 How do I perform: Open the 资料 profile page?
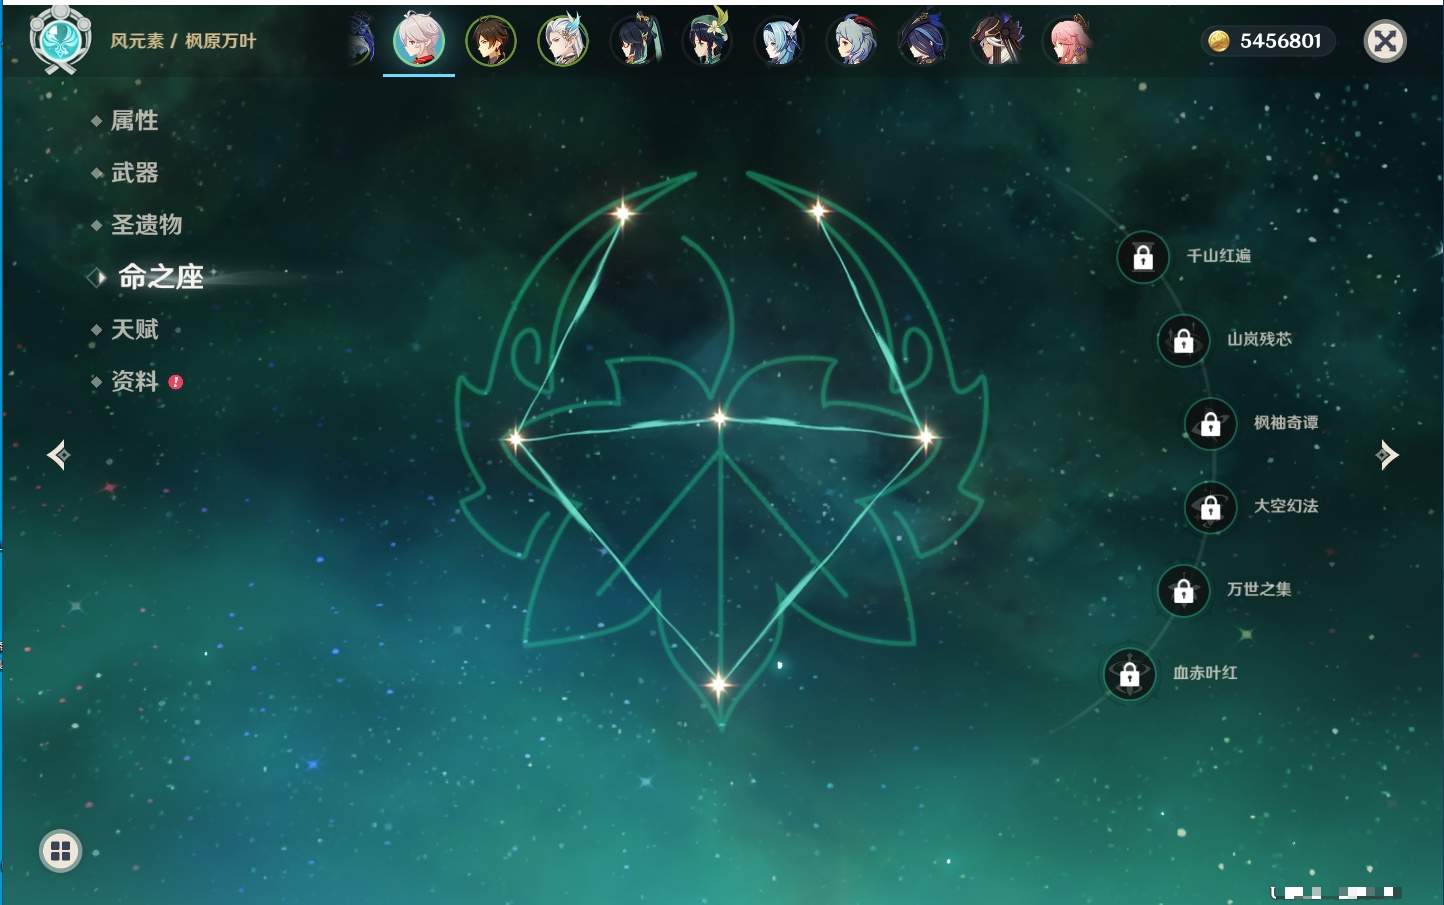point(134,381)
